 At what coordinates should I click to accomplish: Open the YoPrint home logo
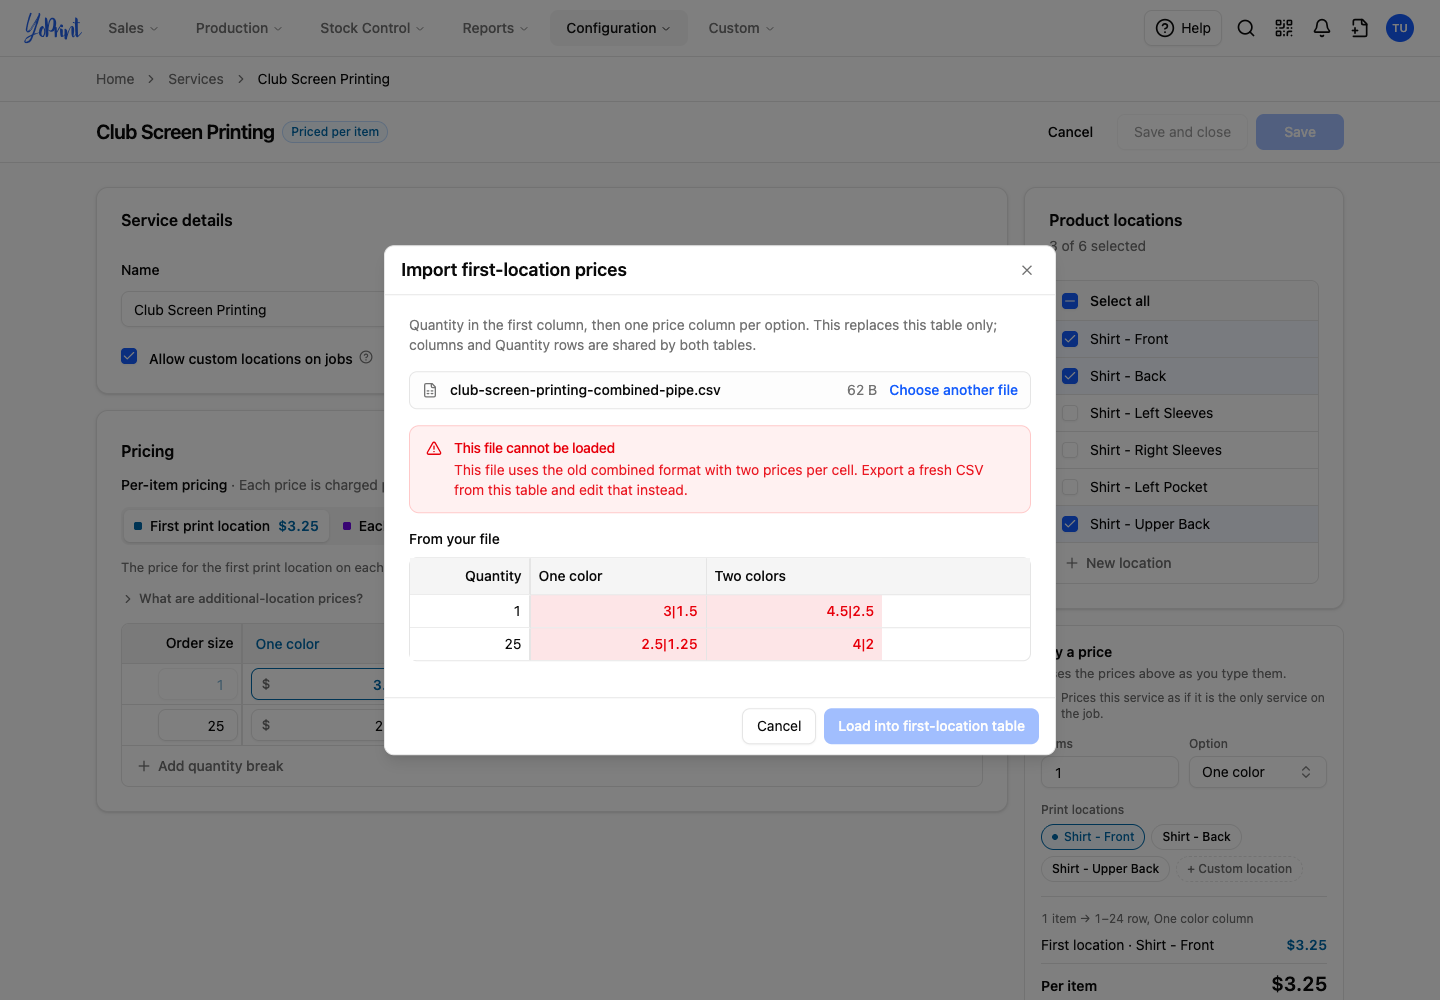[x=52, y=28]
